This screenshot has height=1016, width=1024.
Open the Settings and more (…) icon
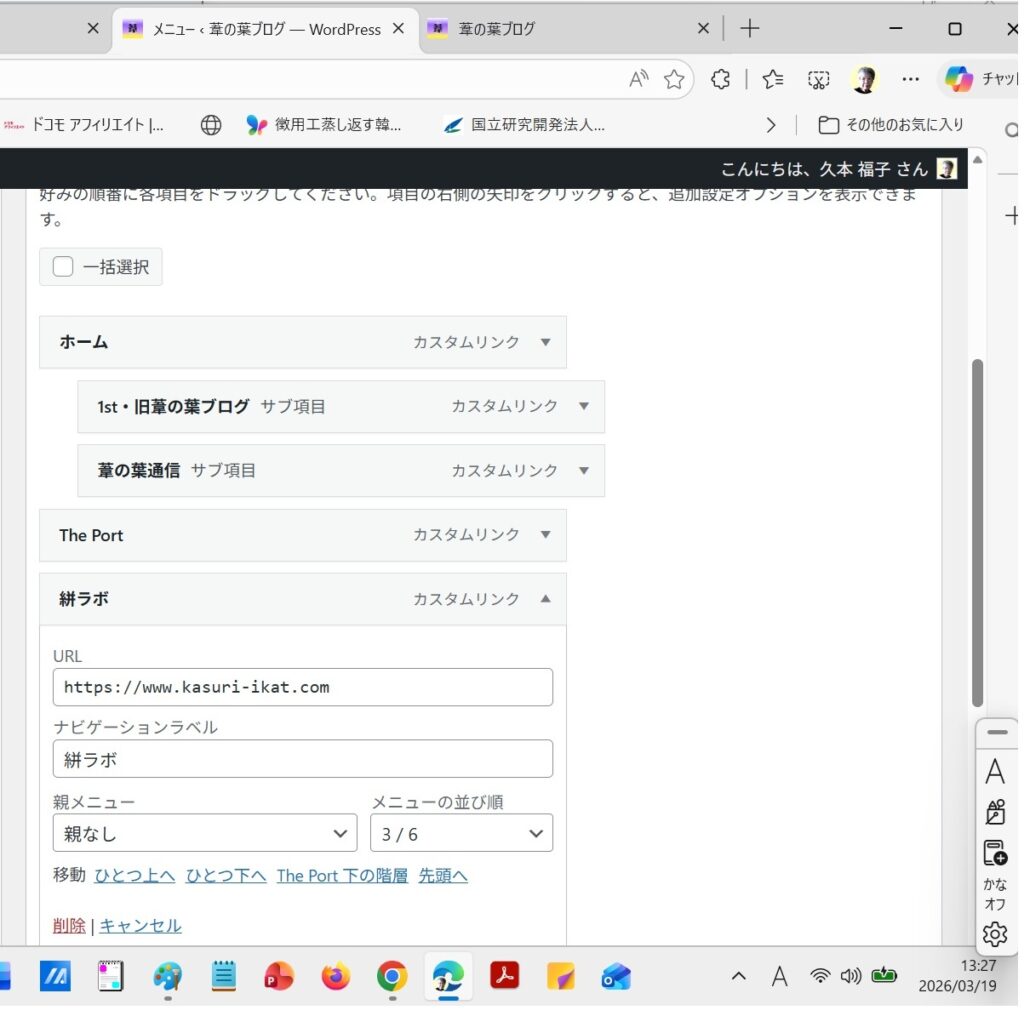(x=911, y=79)
